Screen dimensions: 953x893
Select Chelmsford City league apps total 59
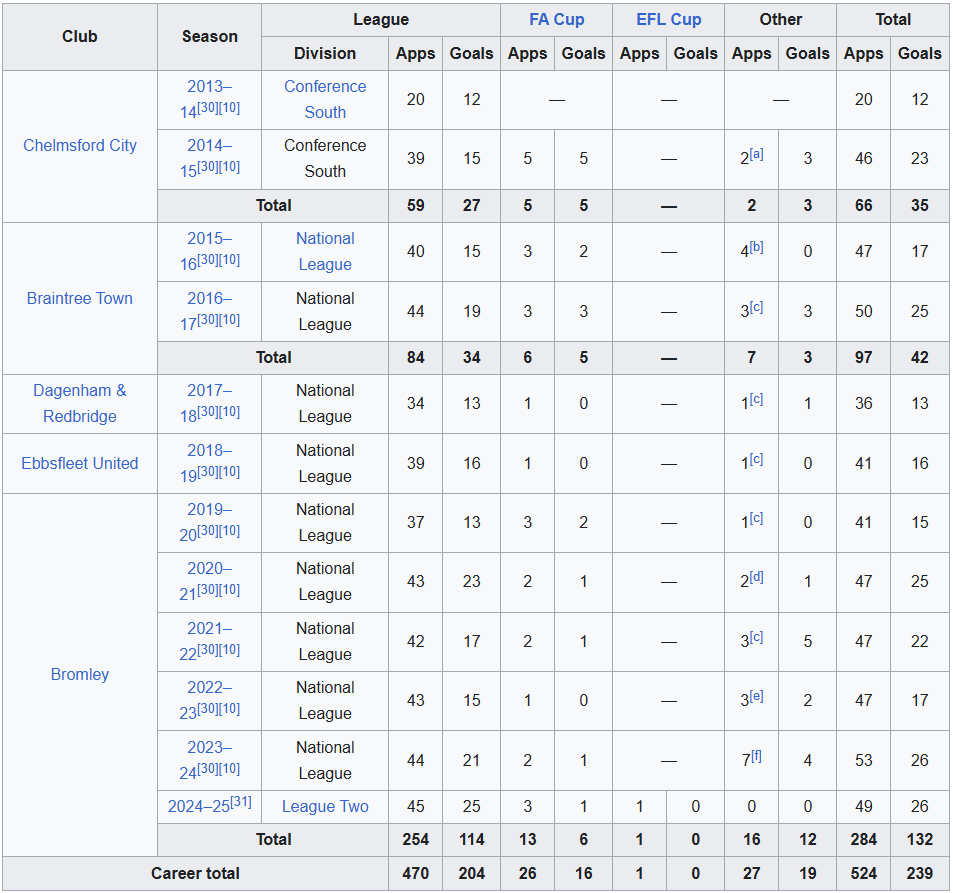[x=416, y=205]
